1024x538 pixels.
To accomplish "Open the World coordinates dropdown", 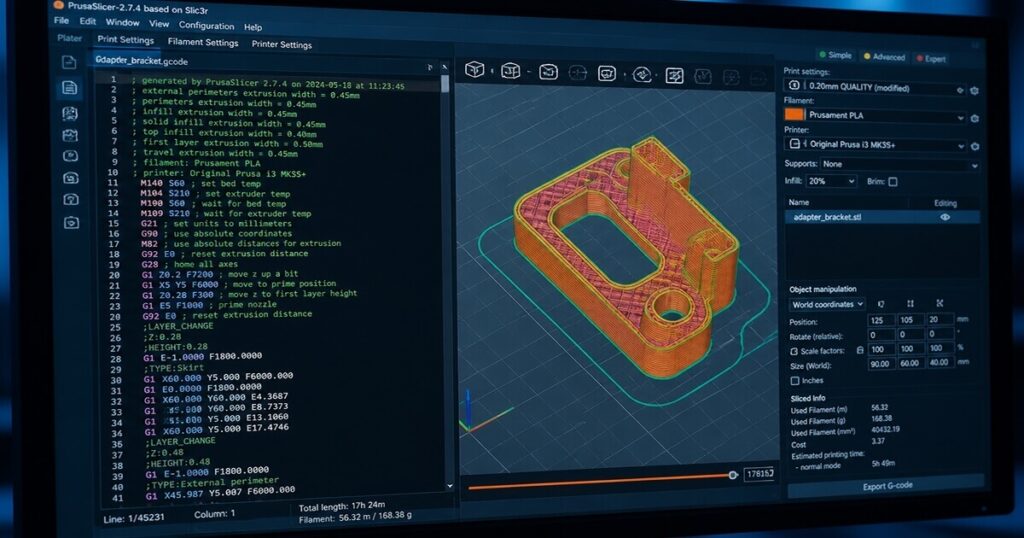I will 827,304.
